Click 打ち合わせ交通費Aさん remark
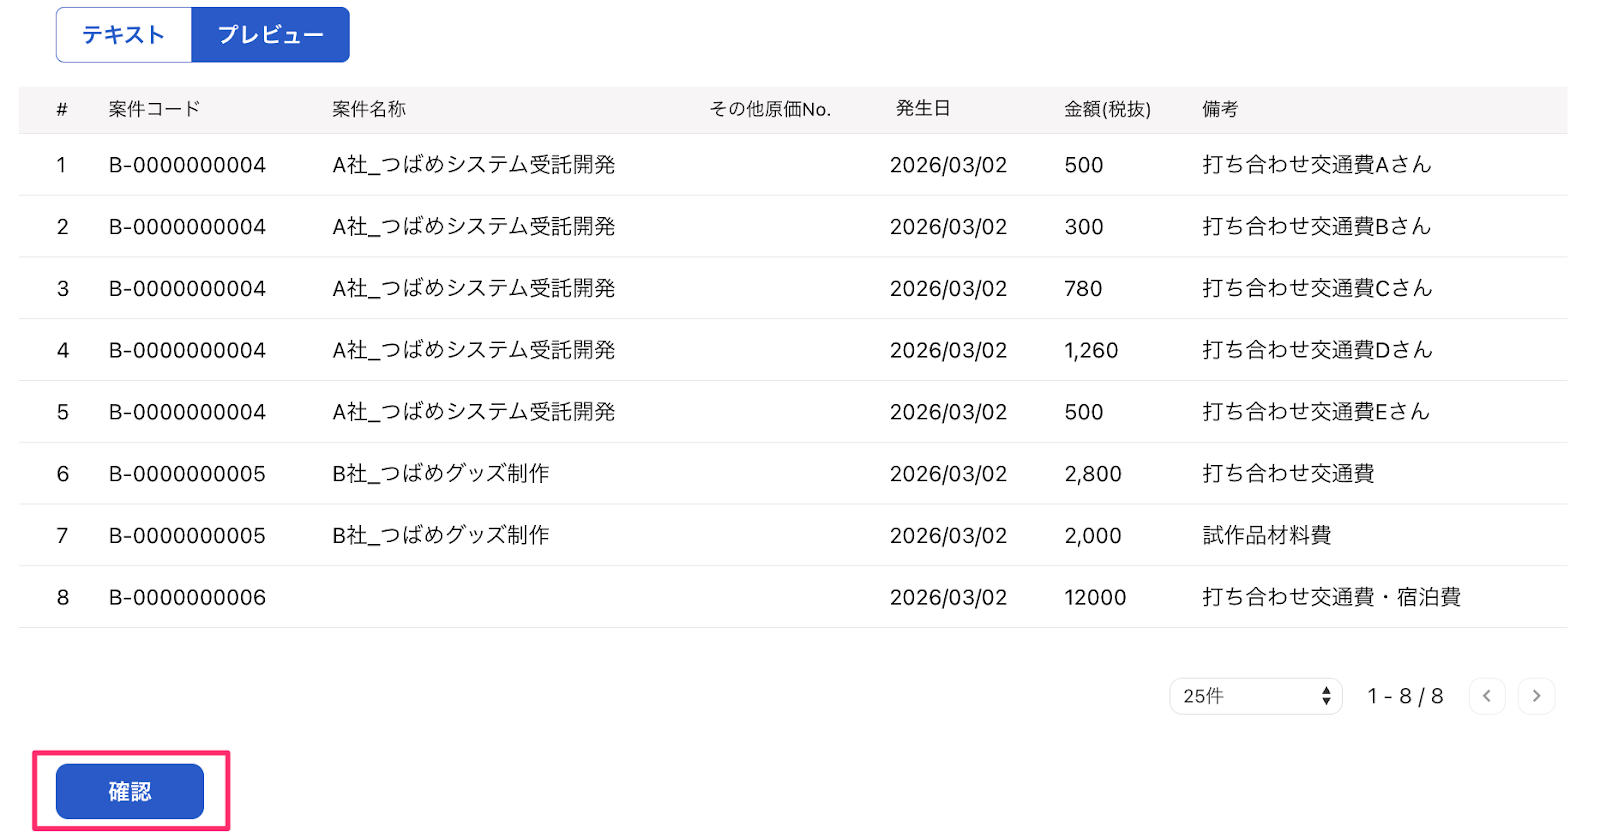The image size is (1600, 839). click(x=1317, y=165)
